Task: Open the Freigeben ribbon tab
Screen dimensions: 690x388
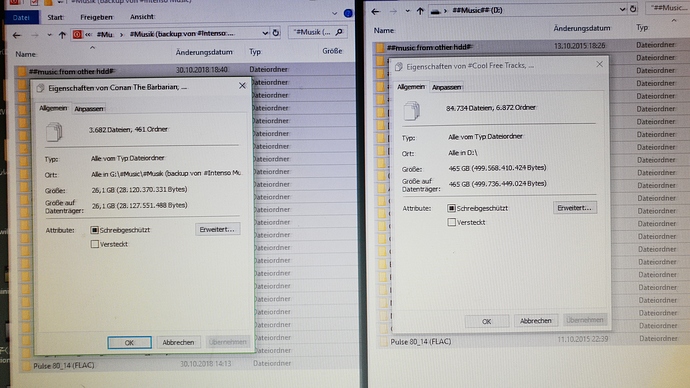Action: coord(96,17)
